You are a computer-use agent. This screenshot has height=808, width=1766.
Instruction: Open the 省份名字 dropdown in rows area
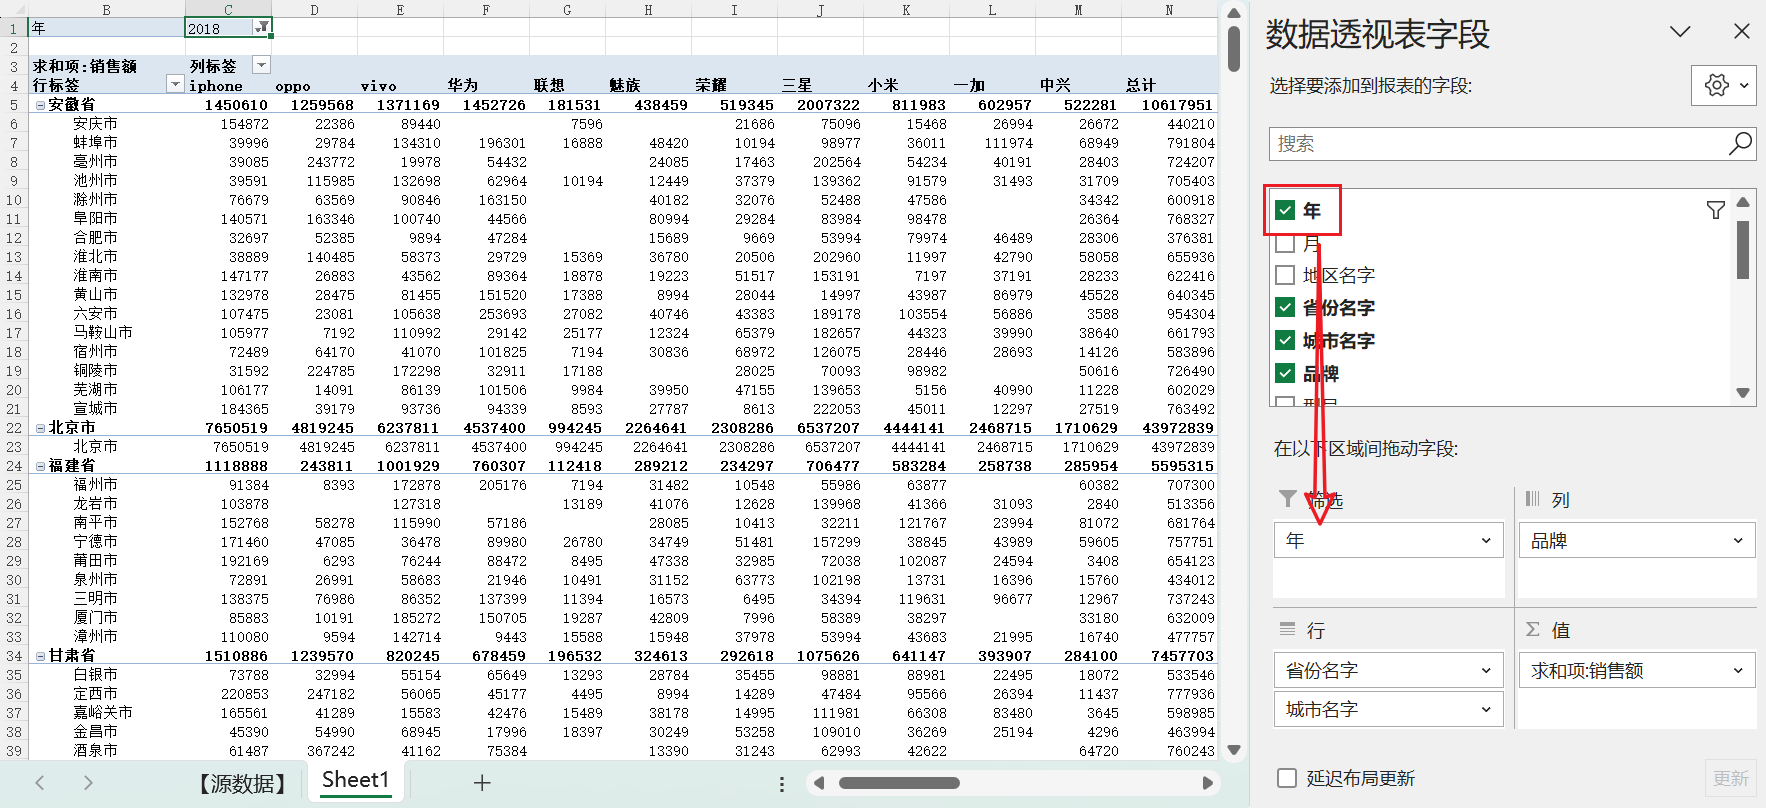(1486, 671)
